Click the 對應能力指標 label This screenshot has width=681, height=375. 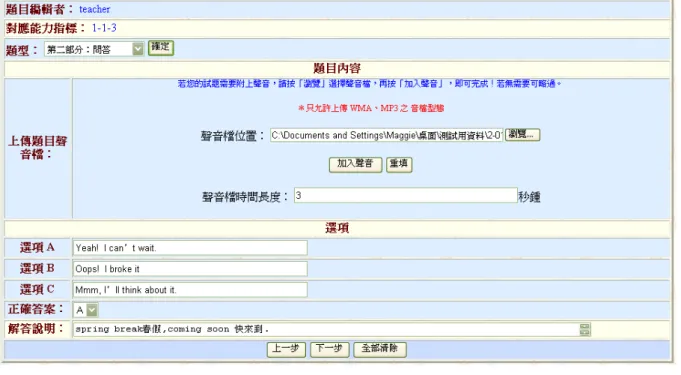pyautogui.click(x=46, y=28)
